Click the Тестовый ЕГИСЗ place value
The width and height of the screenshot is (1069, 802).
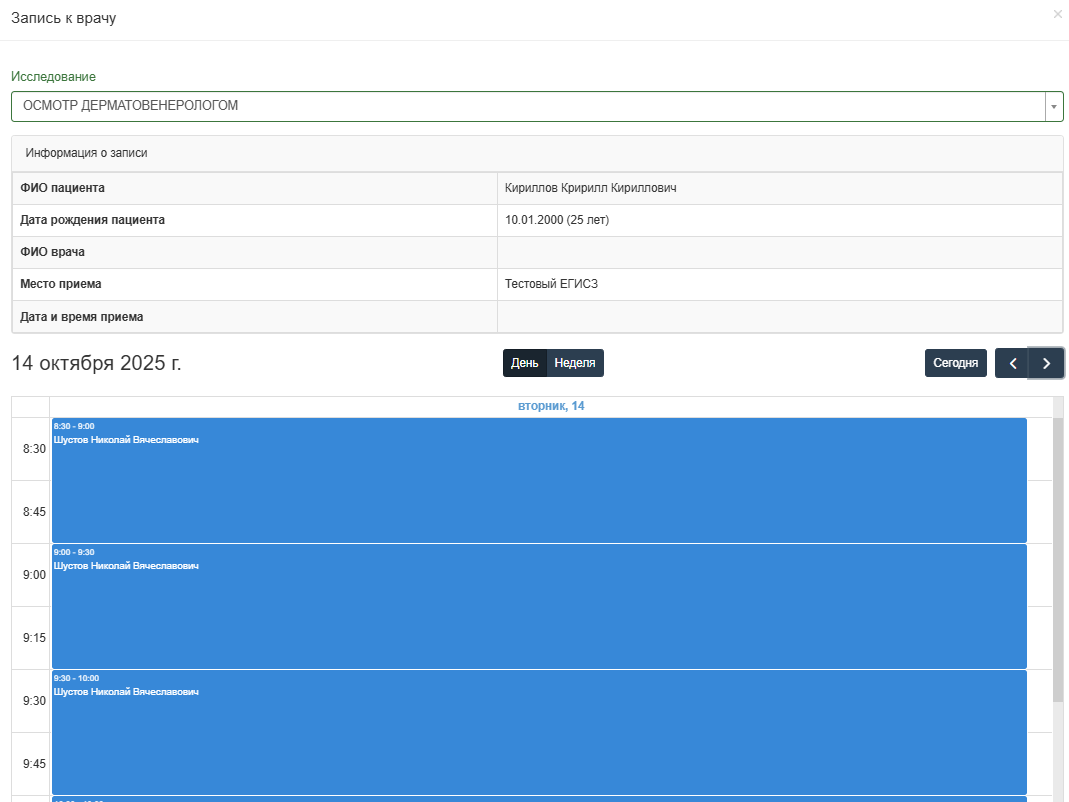coord(551,284)
